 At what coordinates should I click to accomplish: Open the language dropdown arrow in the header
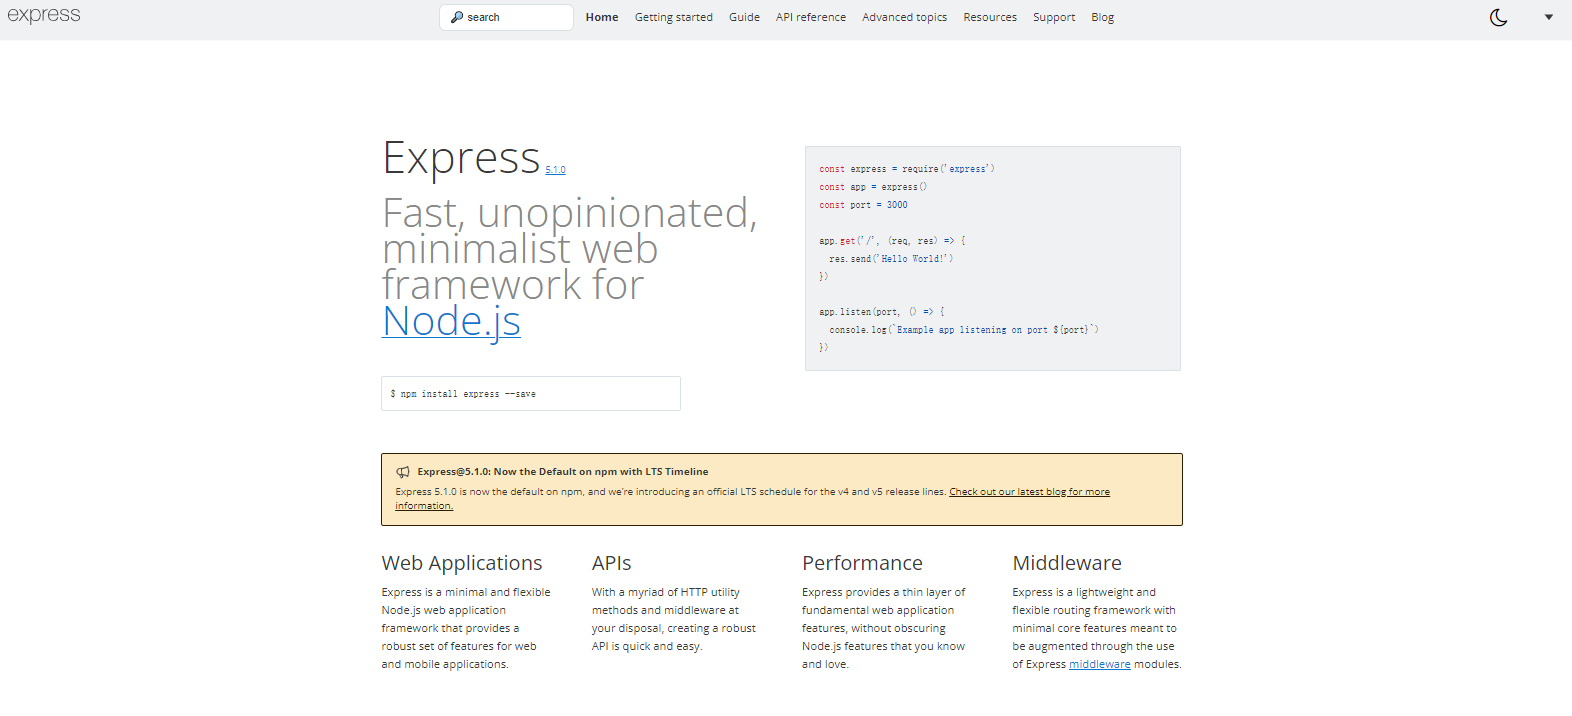(x=1549, y=17)
